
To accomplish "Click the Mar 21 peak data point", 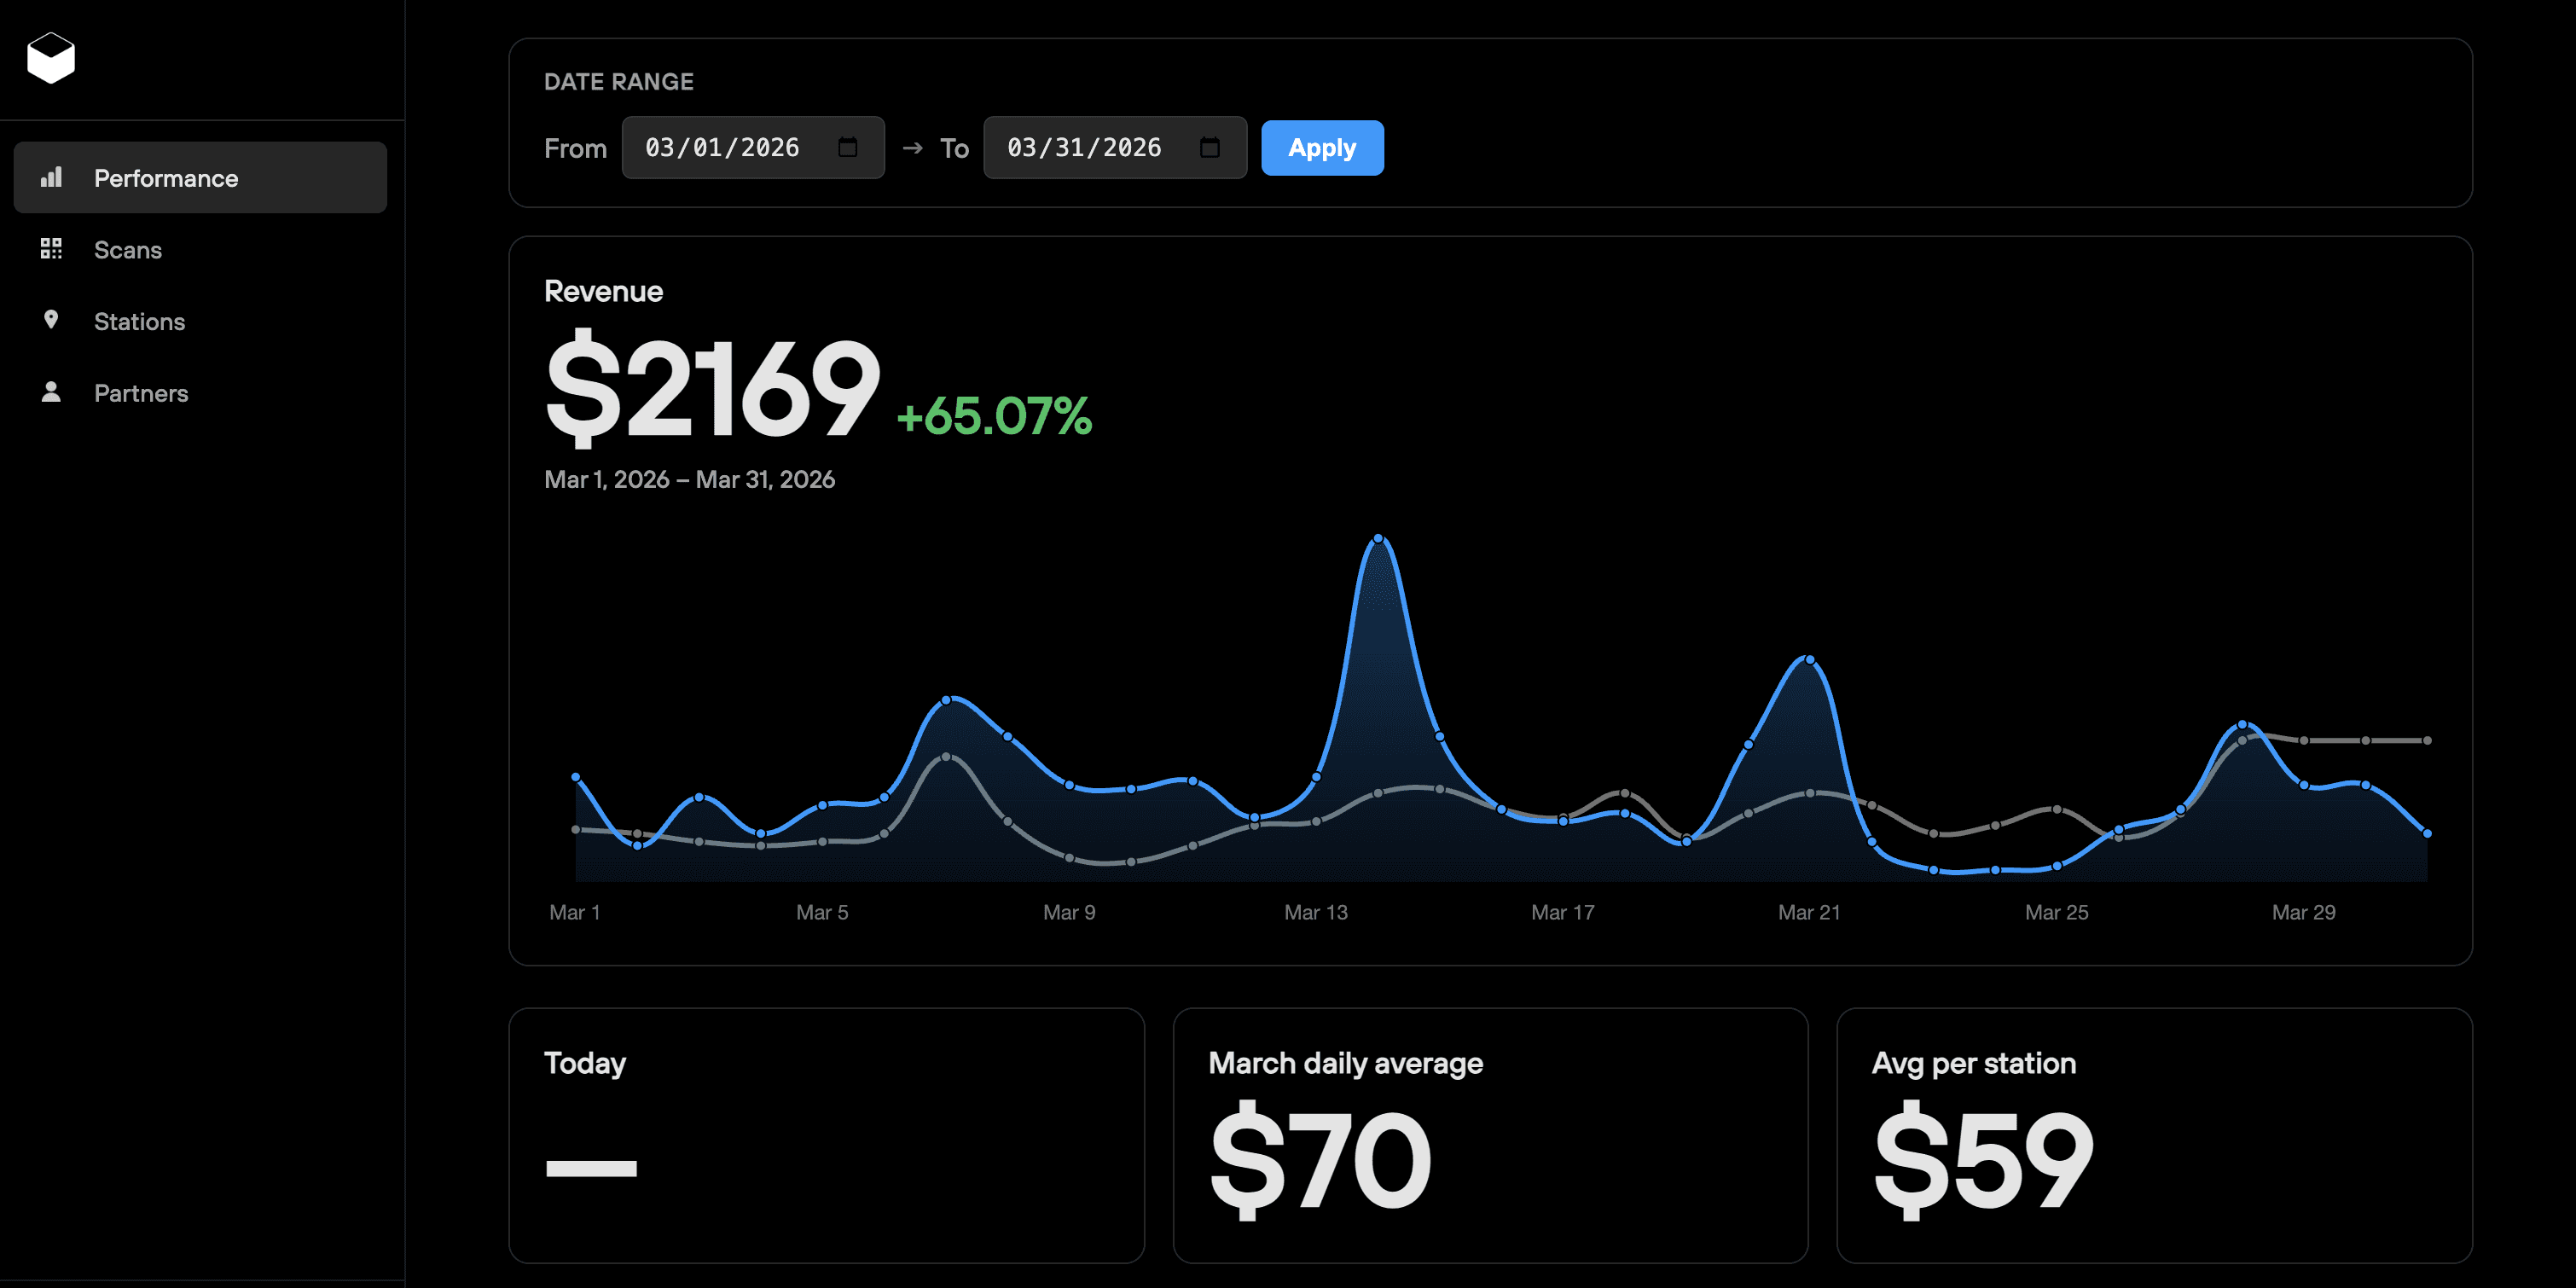I will (x=1809, y=660).
